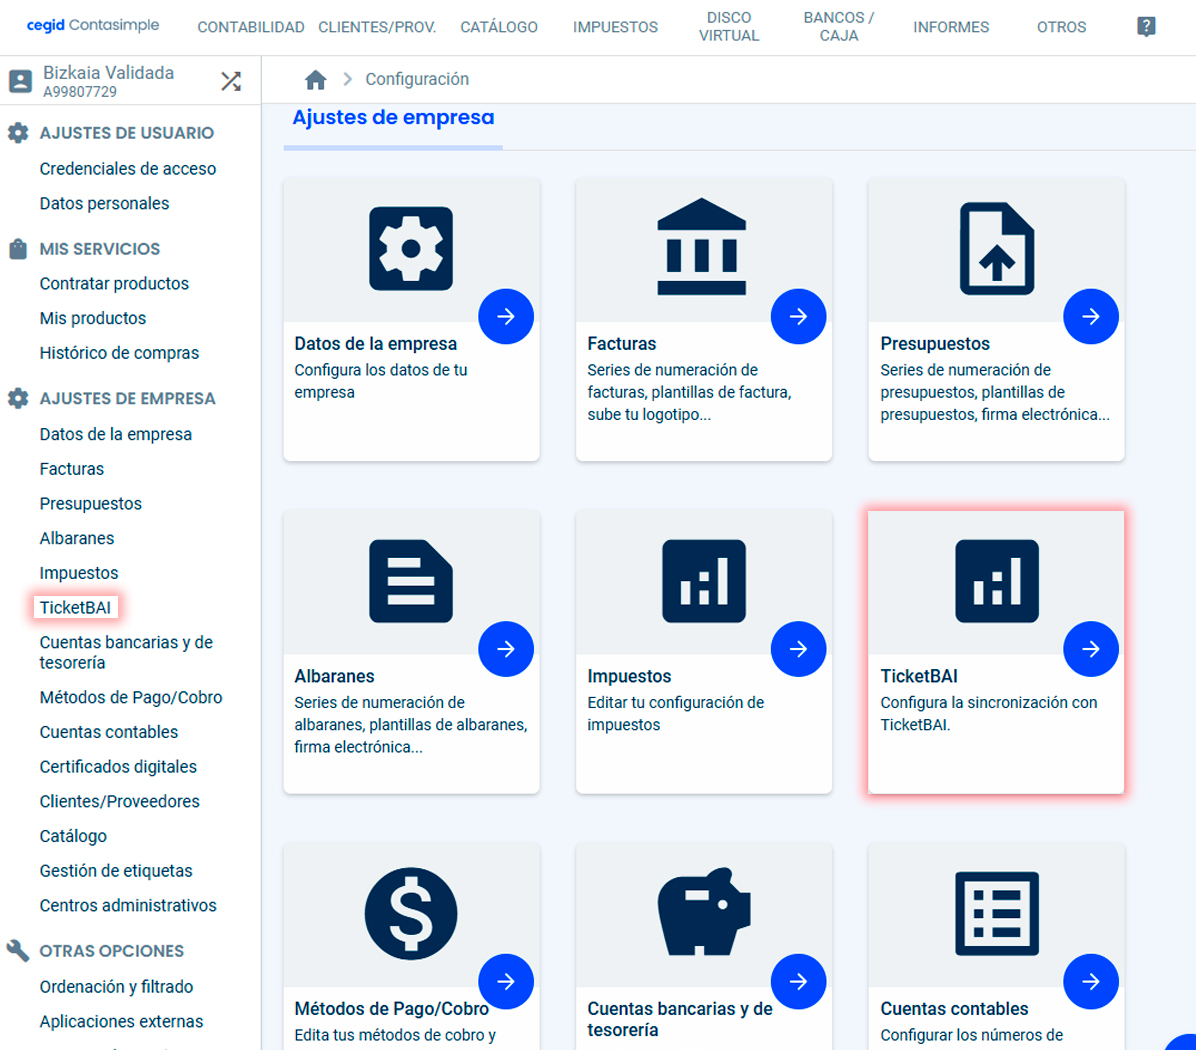The height and width of the screenshot is (1050, 1196).
Task: Open the Impuestos top menu
Action: [616, 27]
